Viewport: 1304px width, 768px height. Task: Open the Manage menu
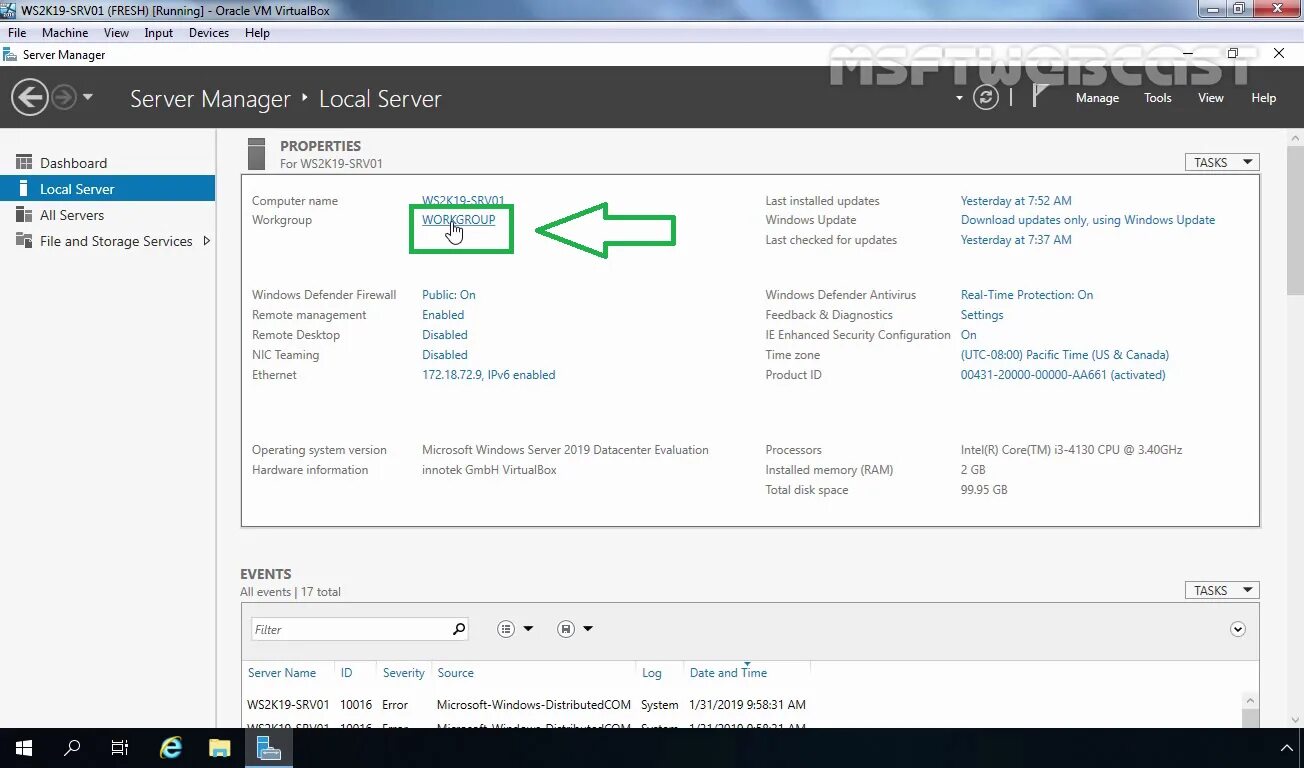[x=1097, y=98]
